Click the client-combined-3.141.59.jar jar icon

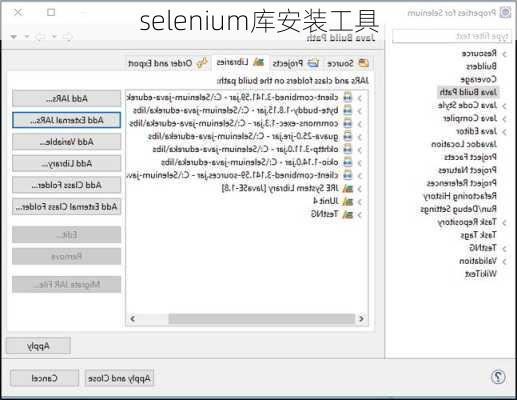348,98
